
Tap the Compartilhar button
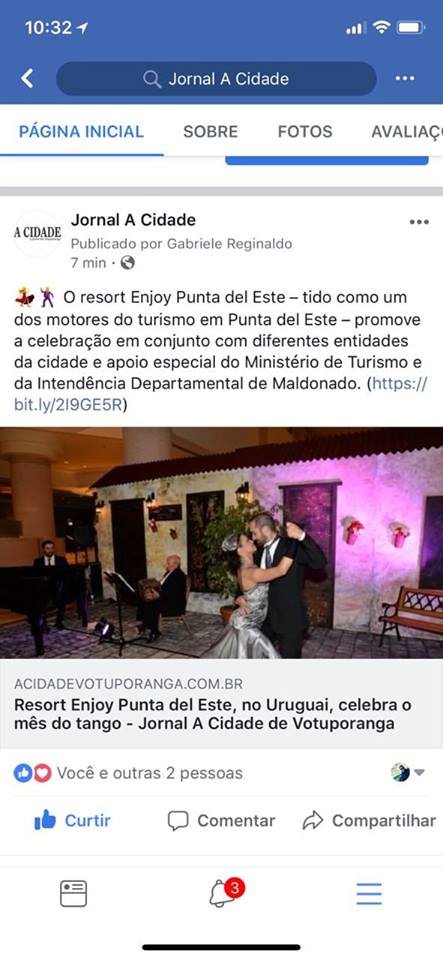point(369,820)
